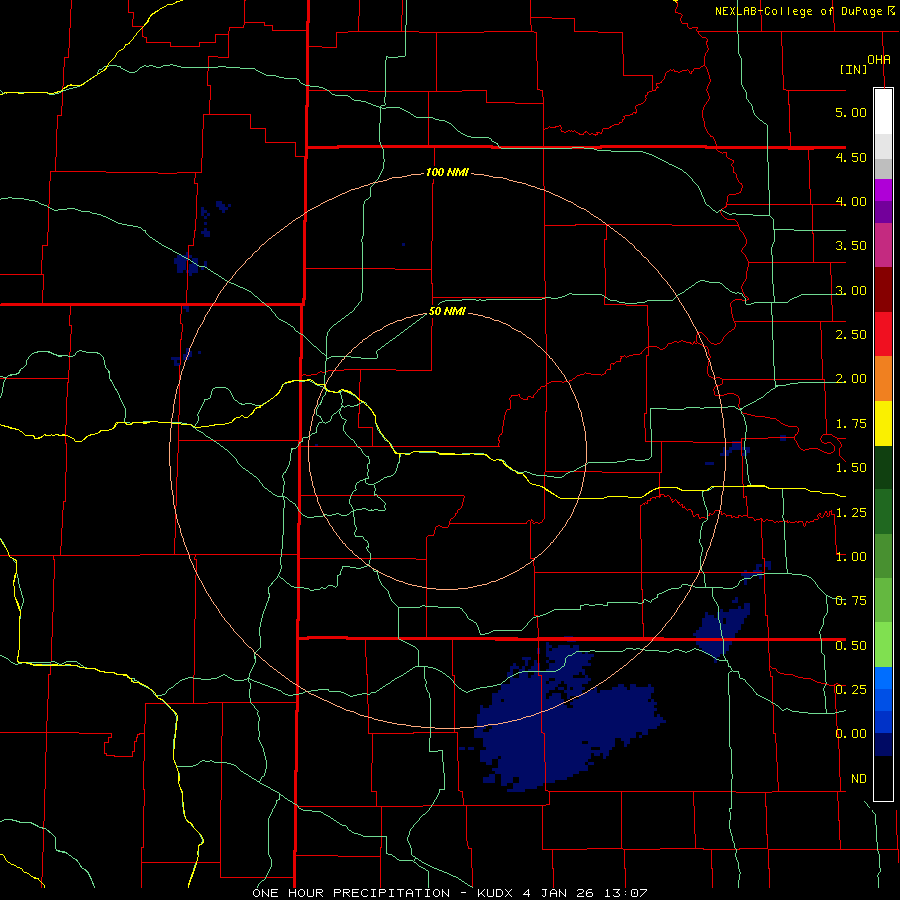The height and width of the screenshot is (900, 900).
Task: Select the dark red legend swatch beside 3.00
Action: point(883,290)
